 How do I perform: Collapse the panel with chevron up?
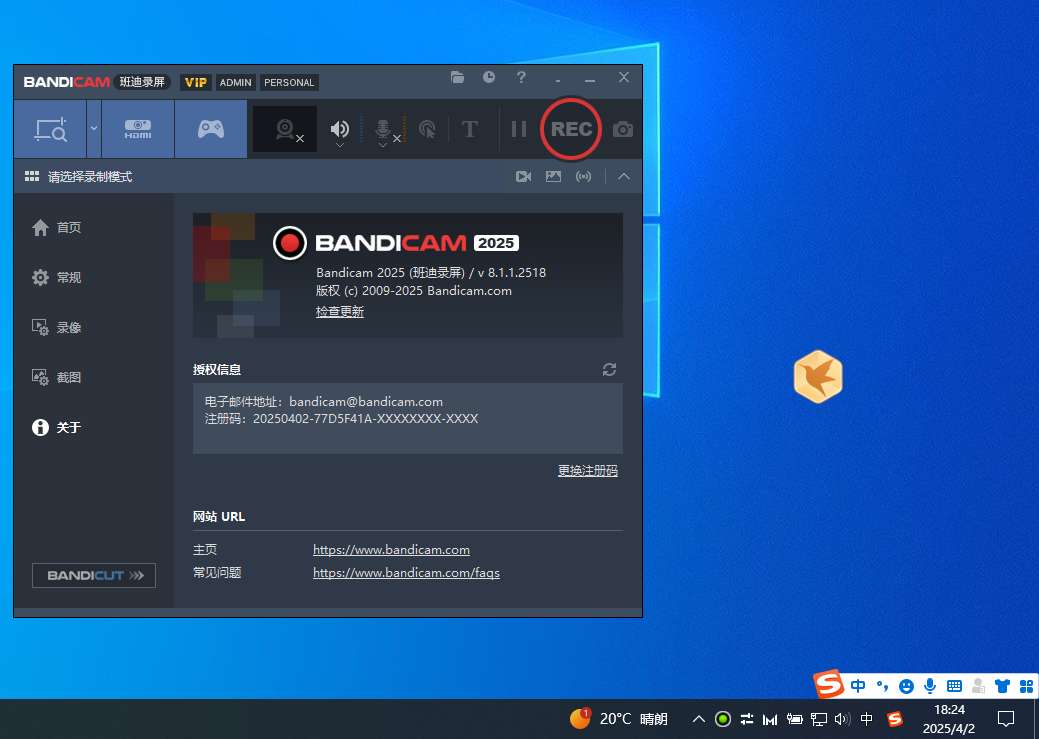(x=624, y=176)
